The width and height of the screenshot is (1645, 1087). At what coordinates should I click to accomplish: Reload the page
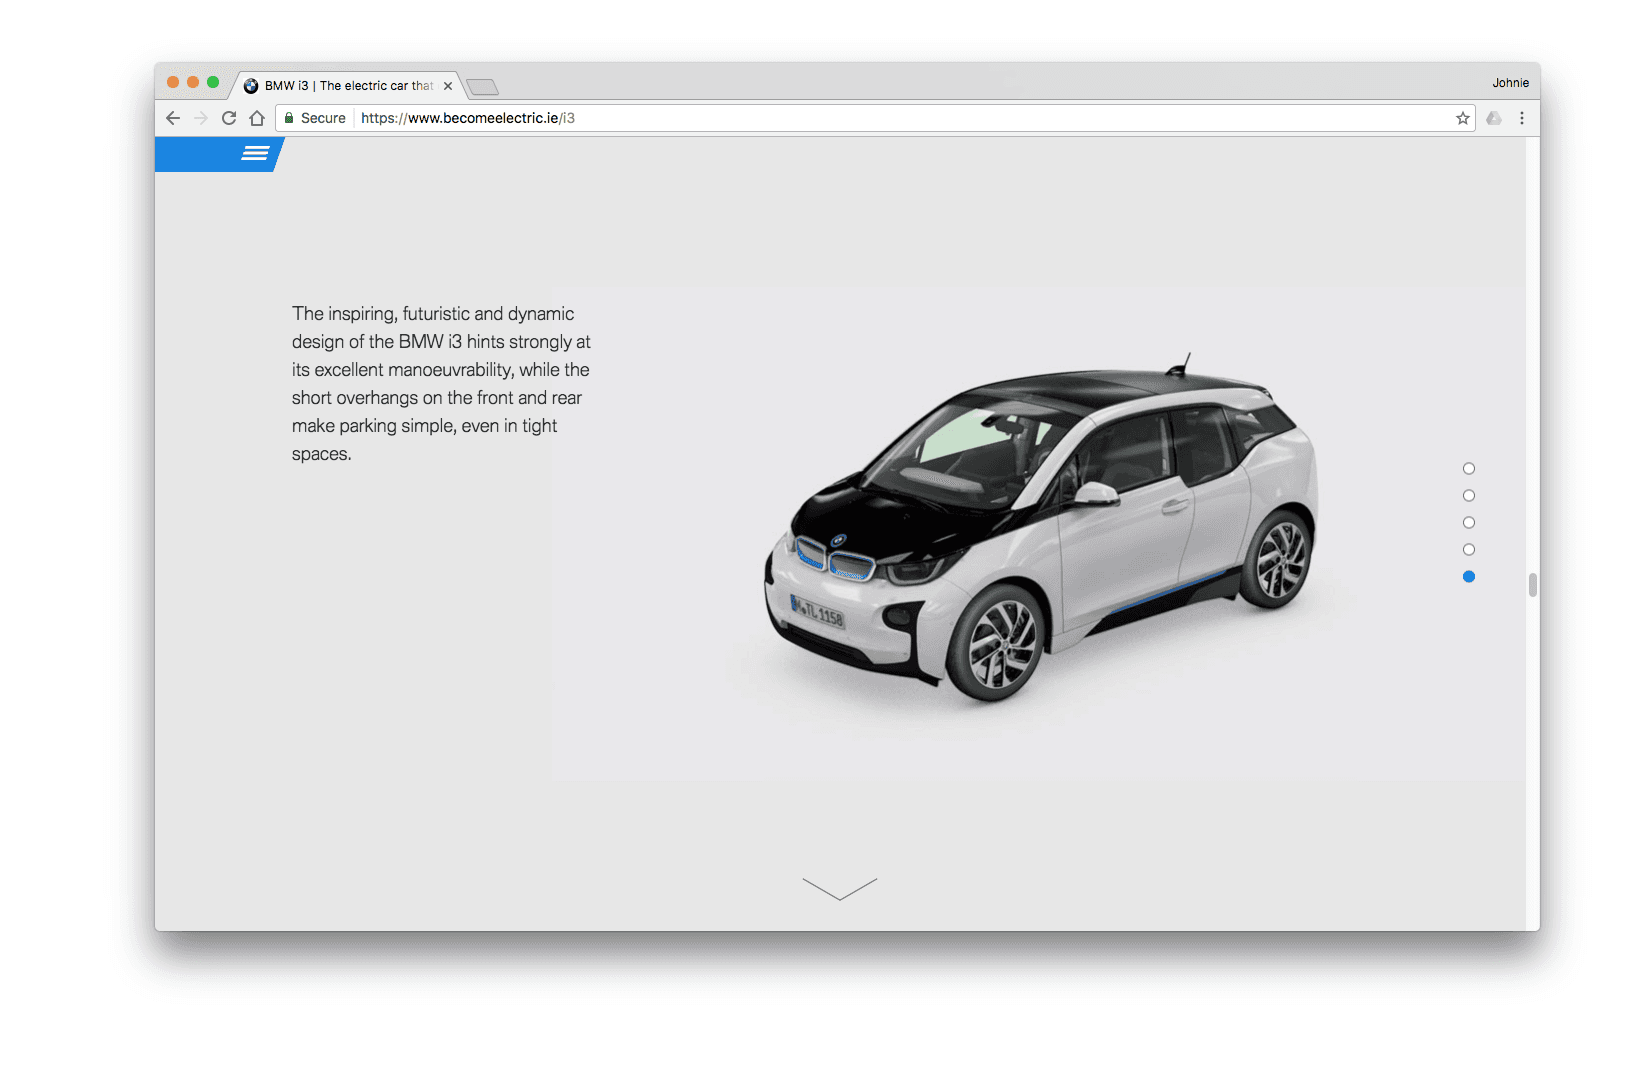[x=229, y=118]
